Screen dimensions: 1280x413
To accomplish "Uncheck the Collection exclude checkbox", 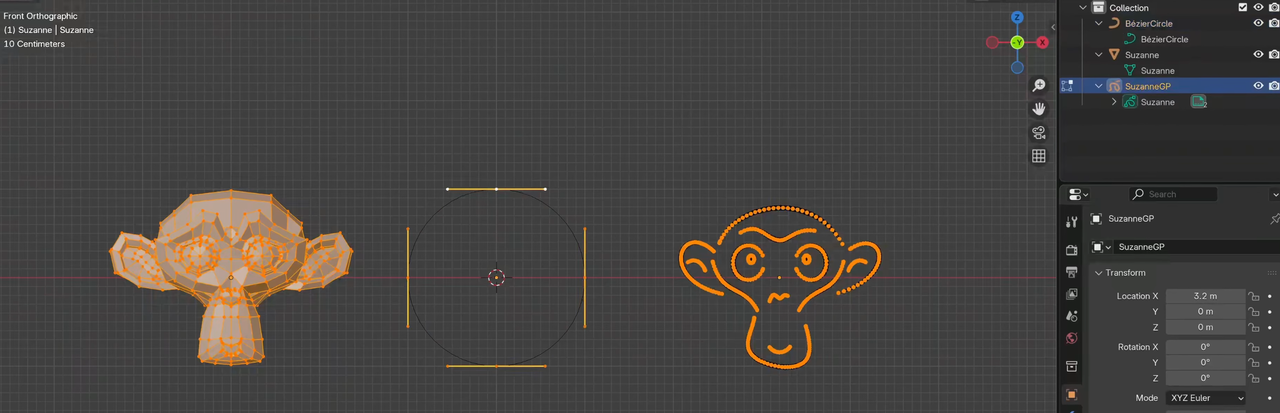I will pyautogui.click(x=1243, y=7).
